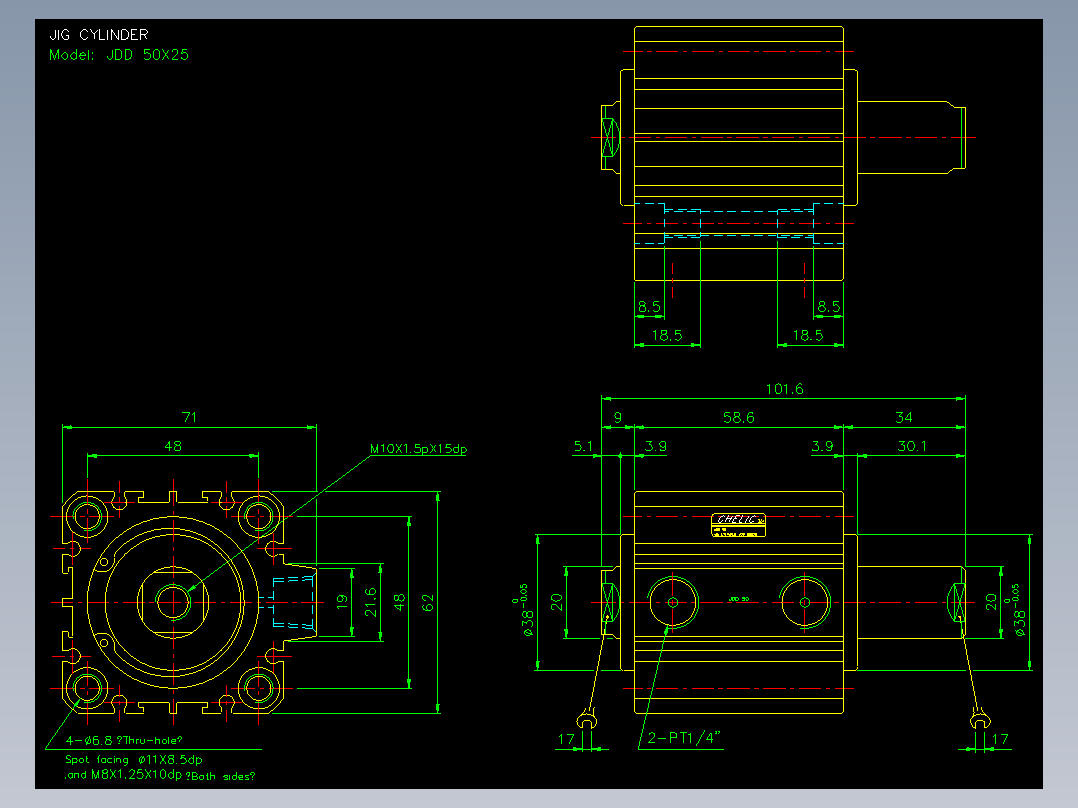Select the "2-PT1/4"" port callout
The height and width of the screenshot is (808, 1078).
[683, 739]
